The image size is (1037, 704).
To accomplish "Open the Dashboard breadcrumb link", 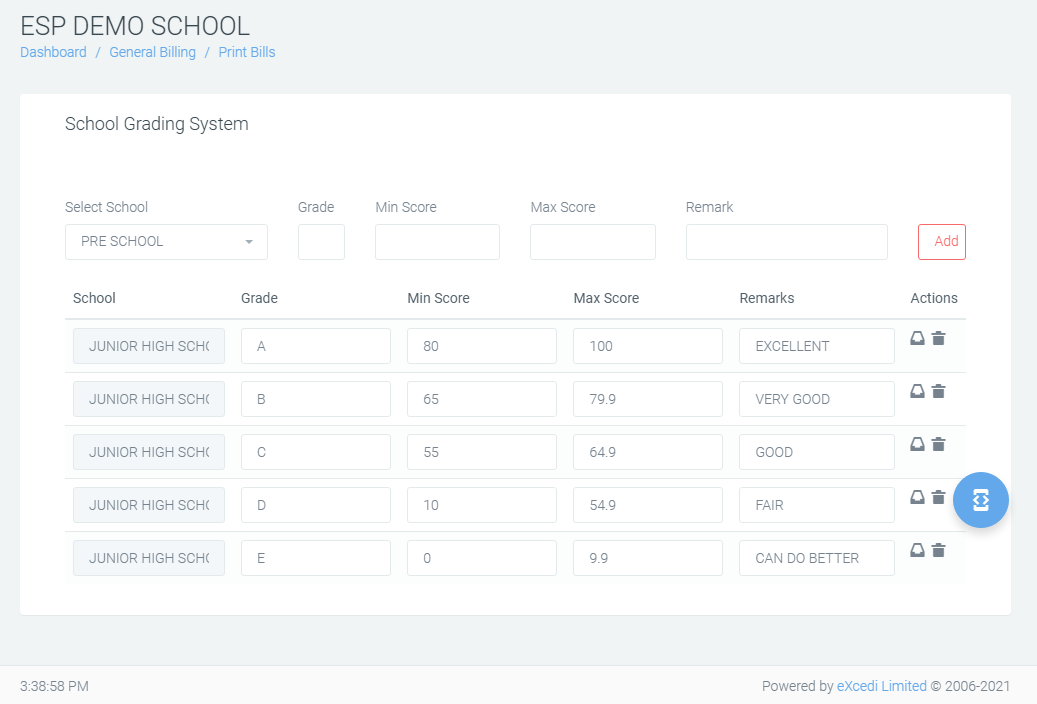I will pos(53,51).
